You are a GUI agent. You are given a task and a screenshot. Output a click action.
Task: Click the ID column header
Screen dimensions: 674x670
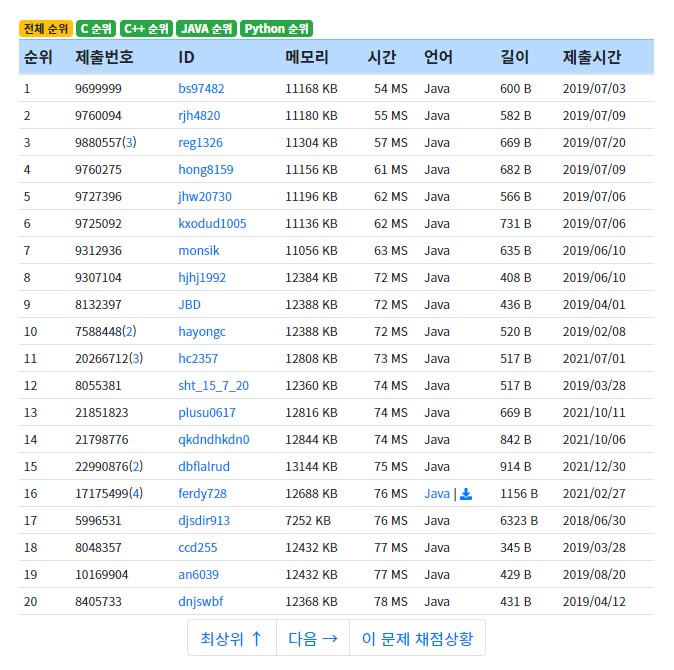186,57
